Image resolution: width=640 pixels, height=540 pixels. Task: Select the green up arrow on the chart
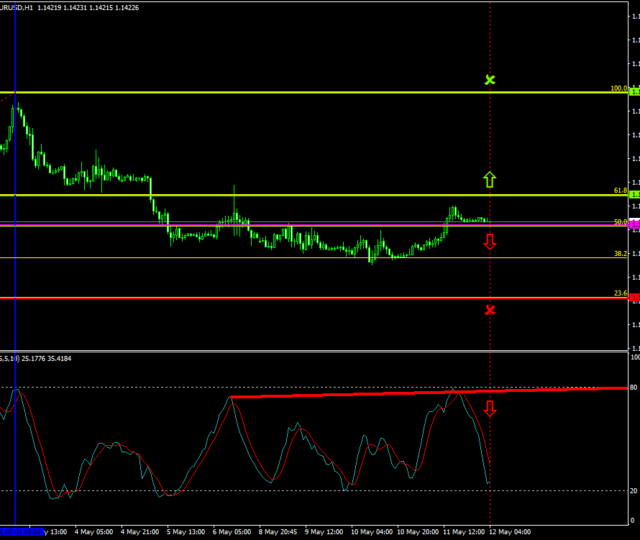point(490,180)
